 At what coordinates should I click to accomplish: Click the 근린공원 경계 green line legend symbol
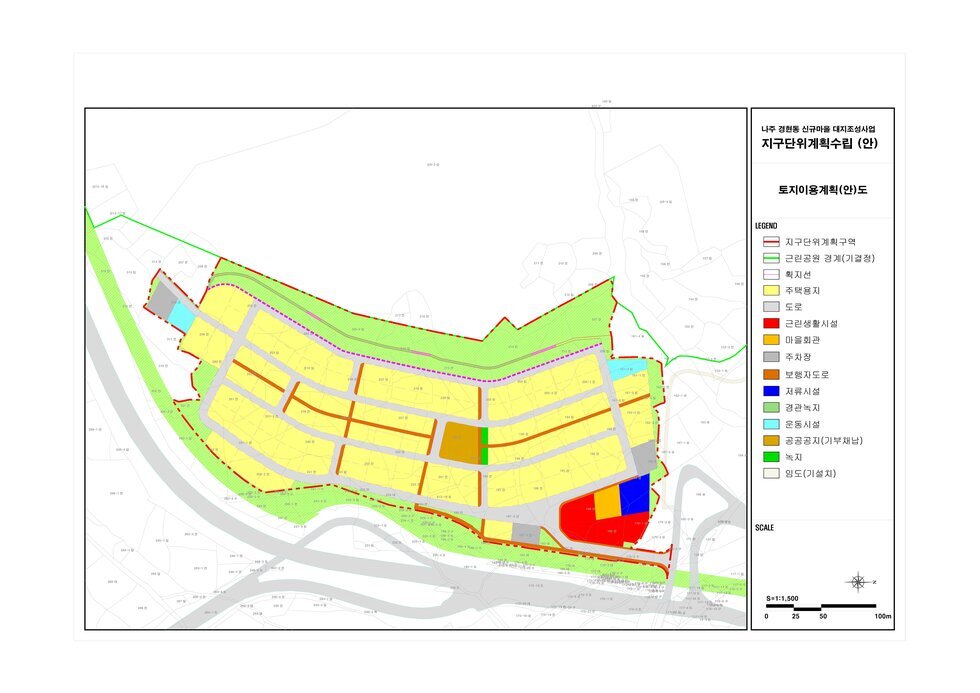(769, 258)
